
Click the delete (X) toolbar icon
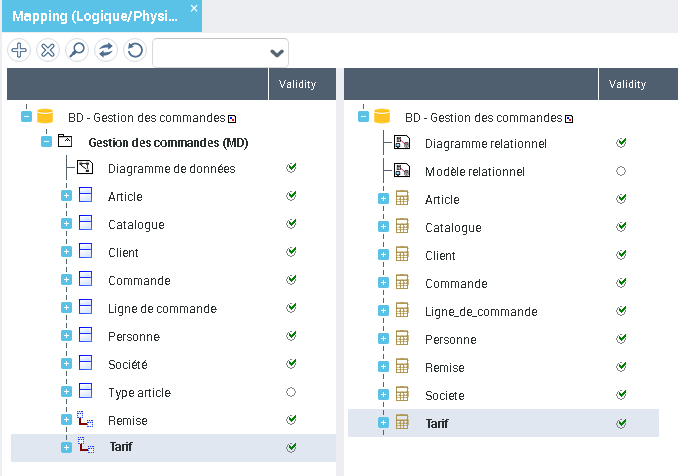point(47,51)
